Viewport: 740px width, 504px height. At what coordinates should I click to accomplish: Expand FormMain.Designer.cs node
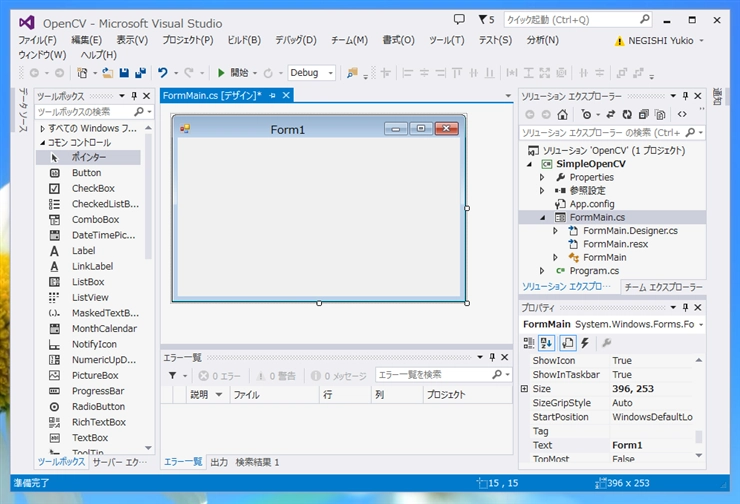pos(555,231)
